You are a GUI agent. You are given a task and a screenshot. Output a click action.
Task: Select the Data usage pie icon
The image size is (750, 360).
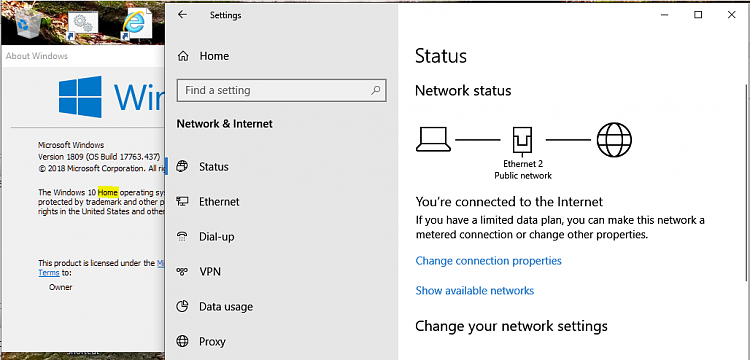[182, 306]
